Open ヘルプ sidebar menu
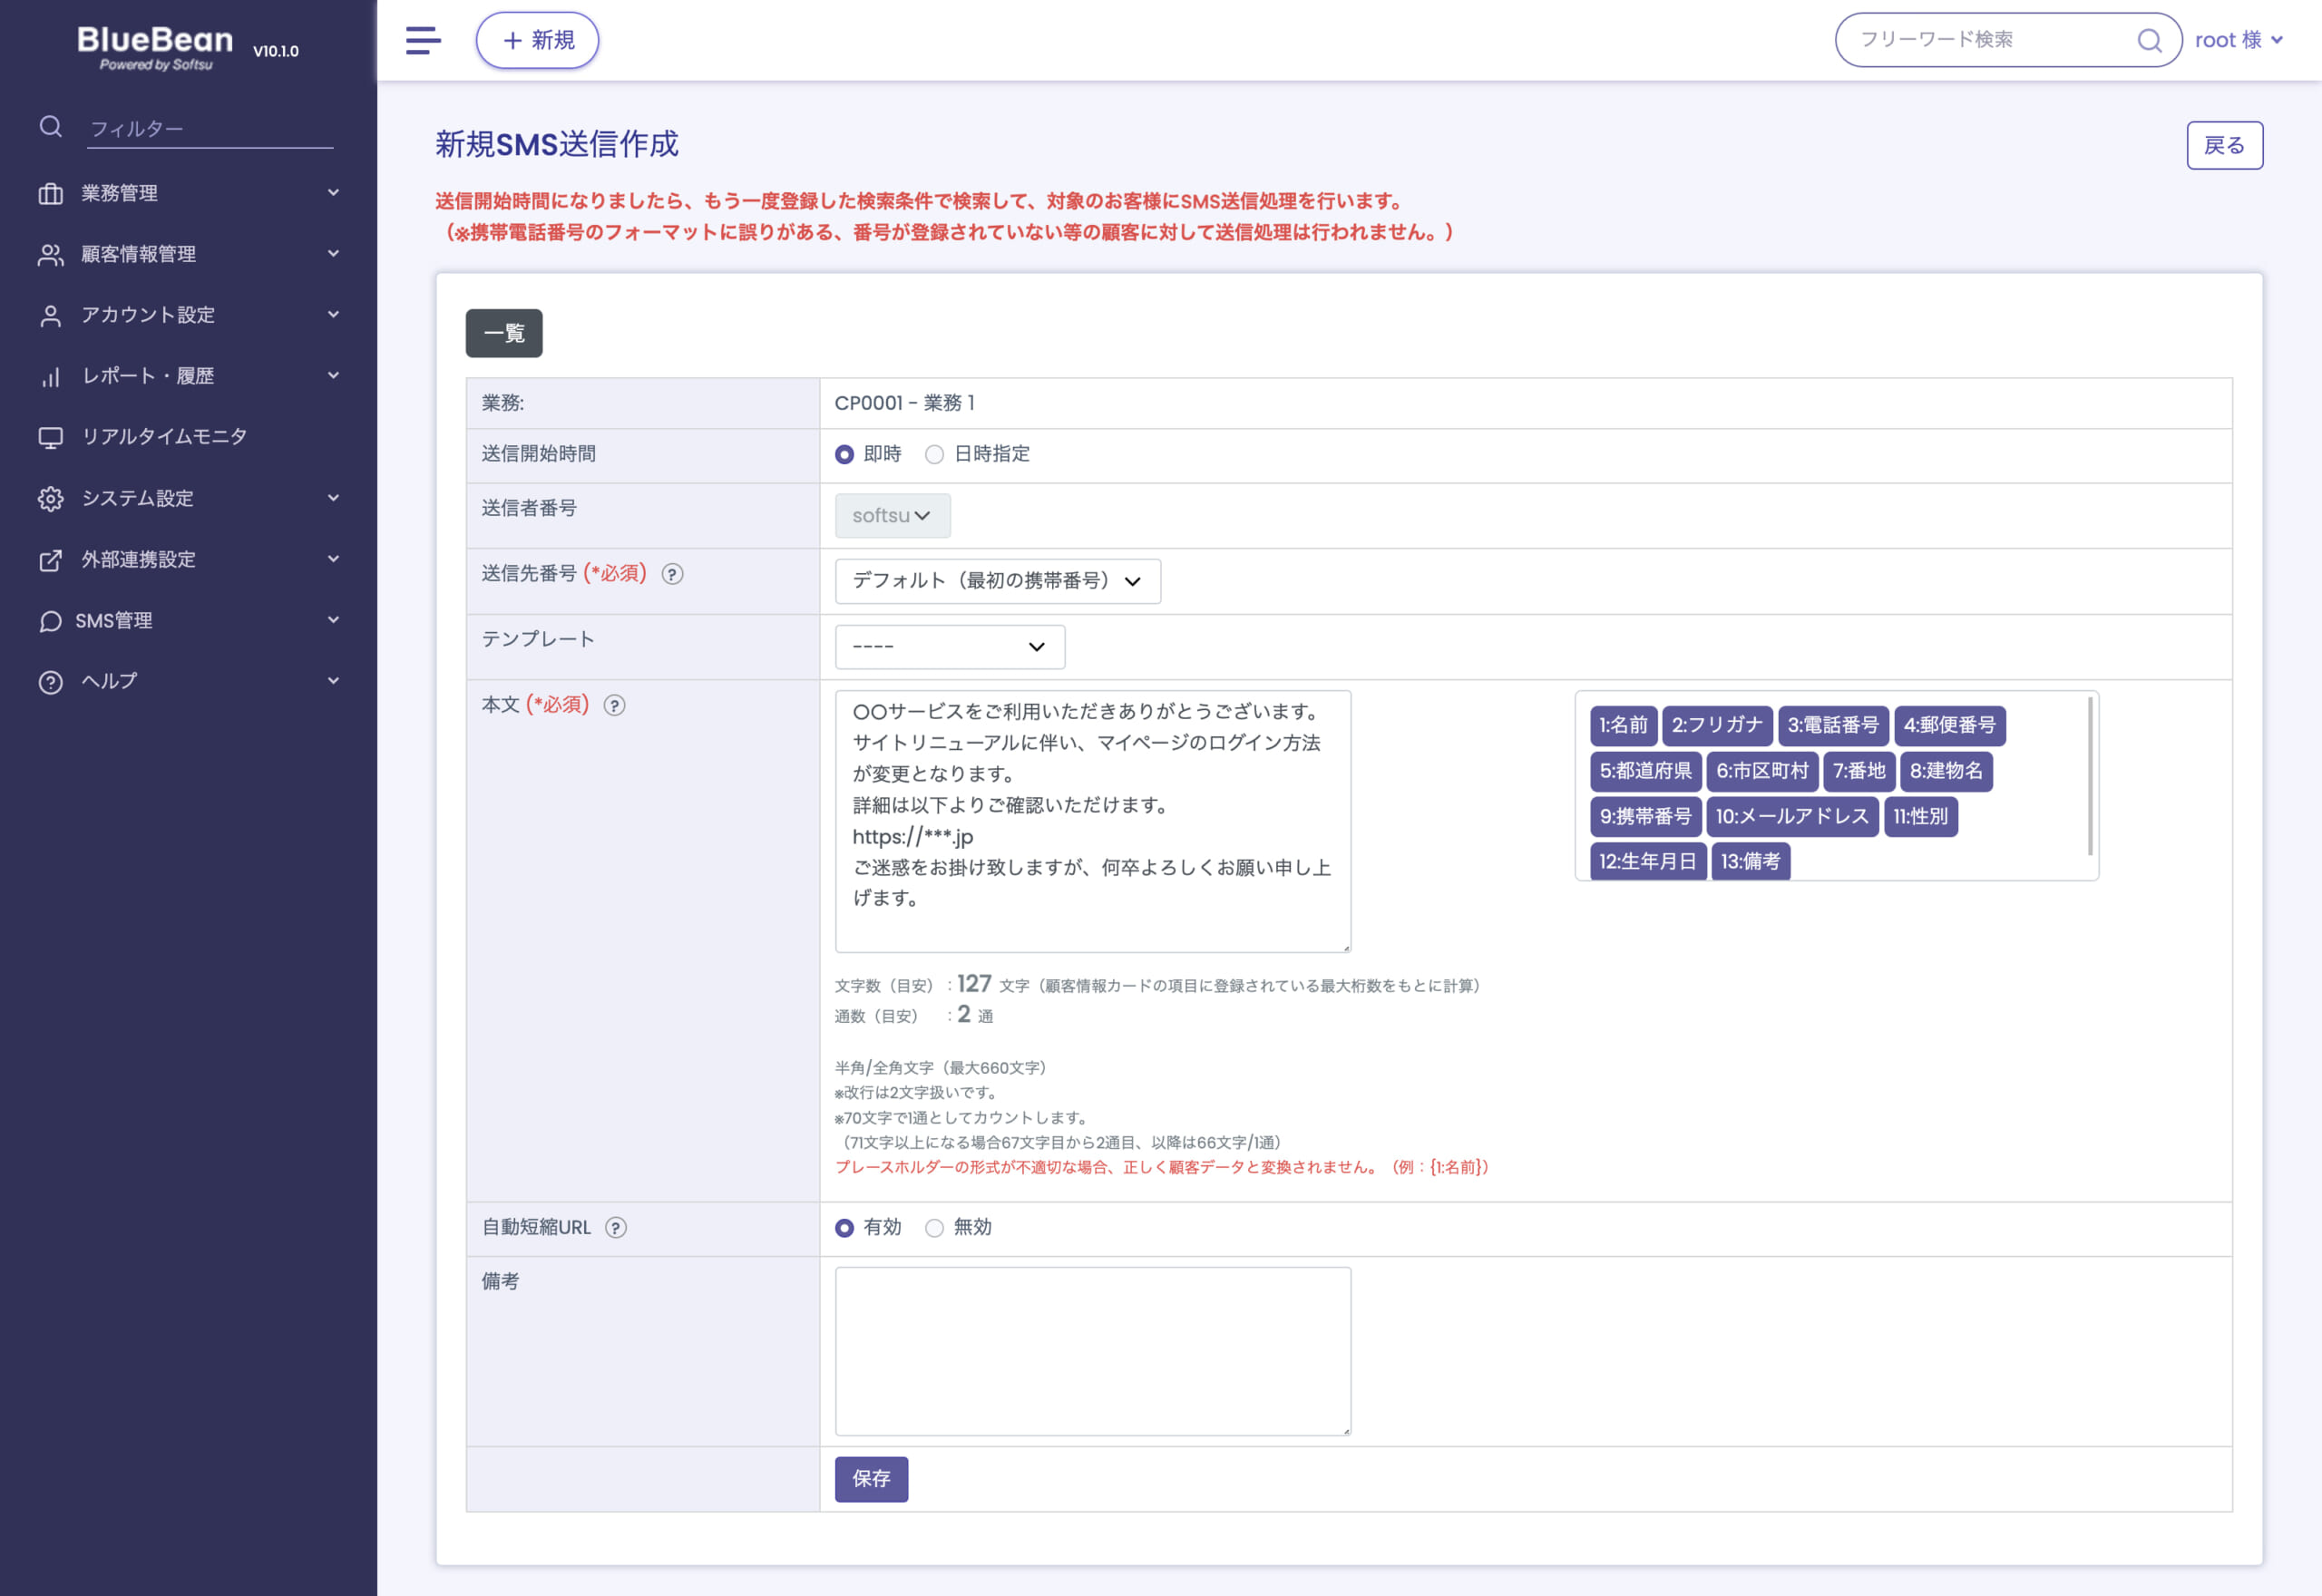Screen dimensions: 2322x1596 click(188, 682)
